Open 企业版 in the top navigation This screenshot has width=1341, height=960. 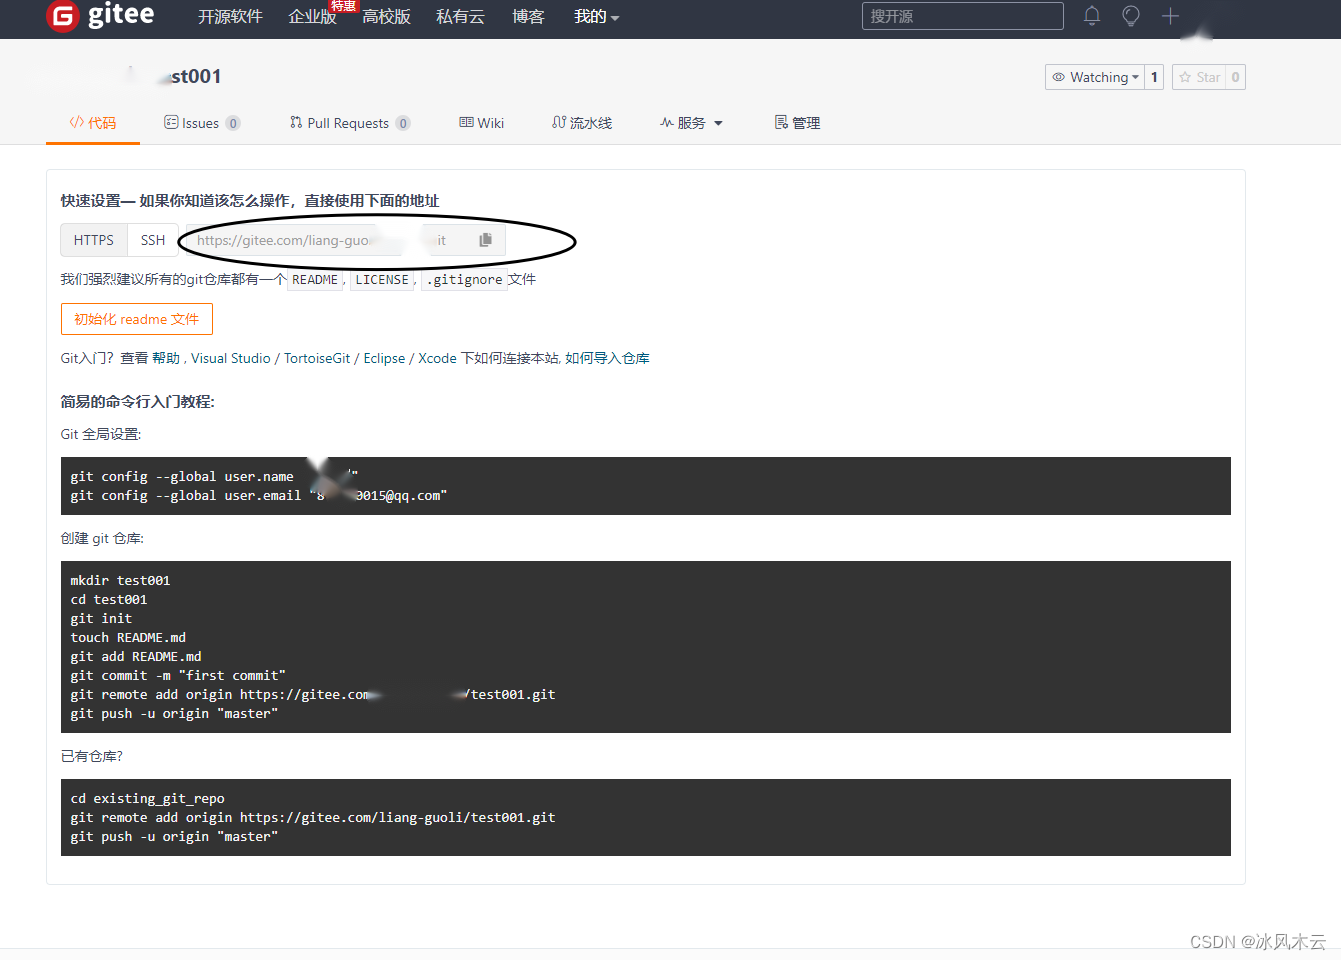tap(312, 16)
